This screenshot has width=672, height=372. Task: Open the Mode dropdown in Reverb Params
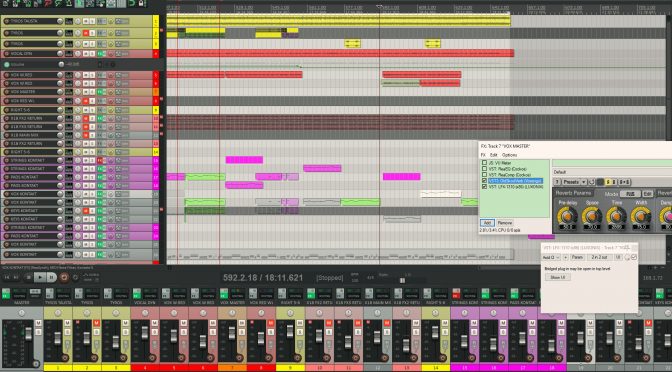click(630, 194)
